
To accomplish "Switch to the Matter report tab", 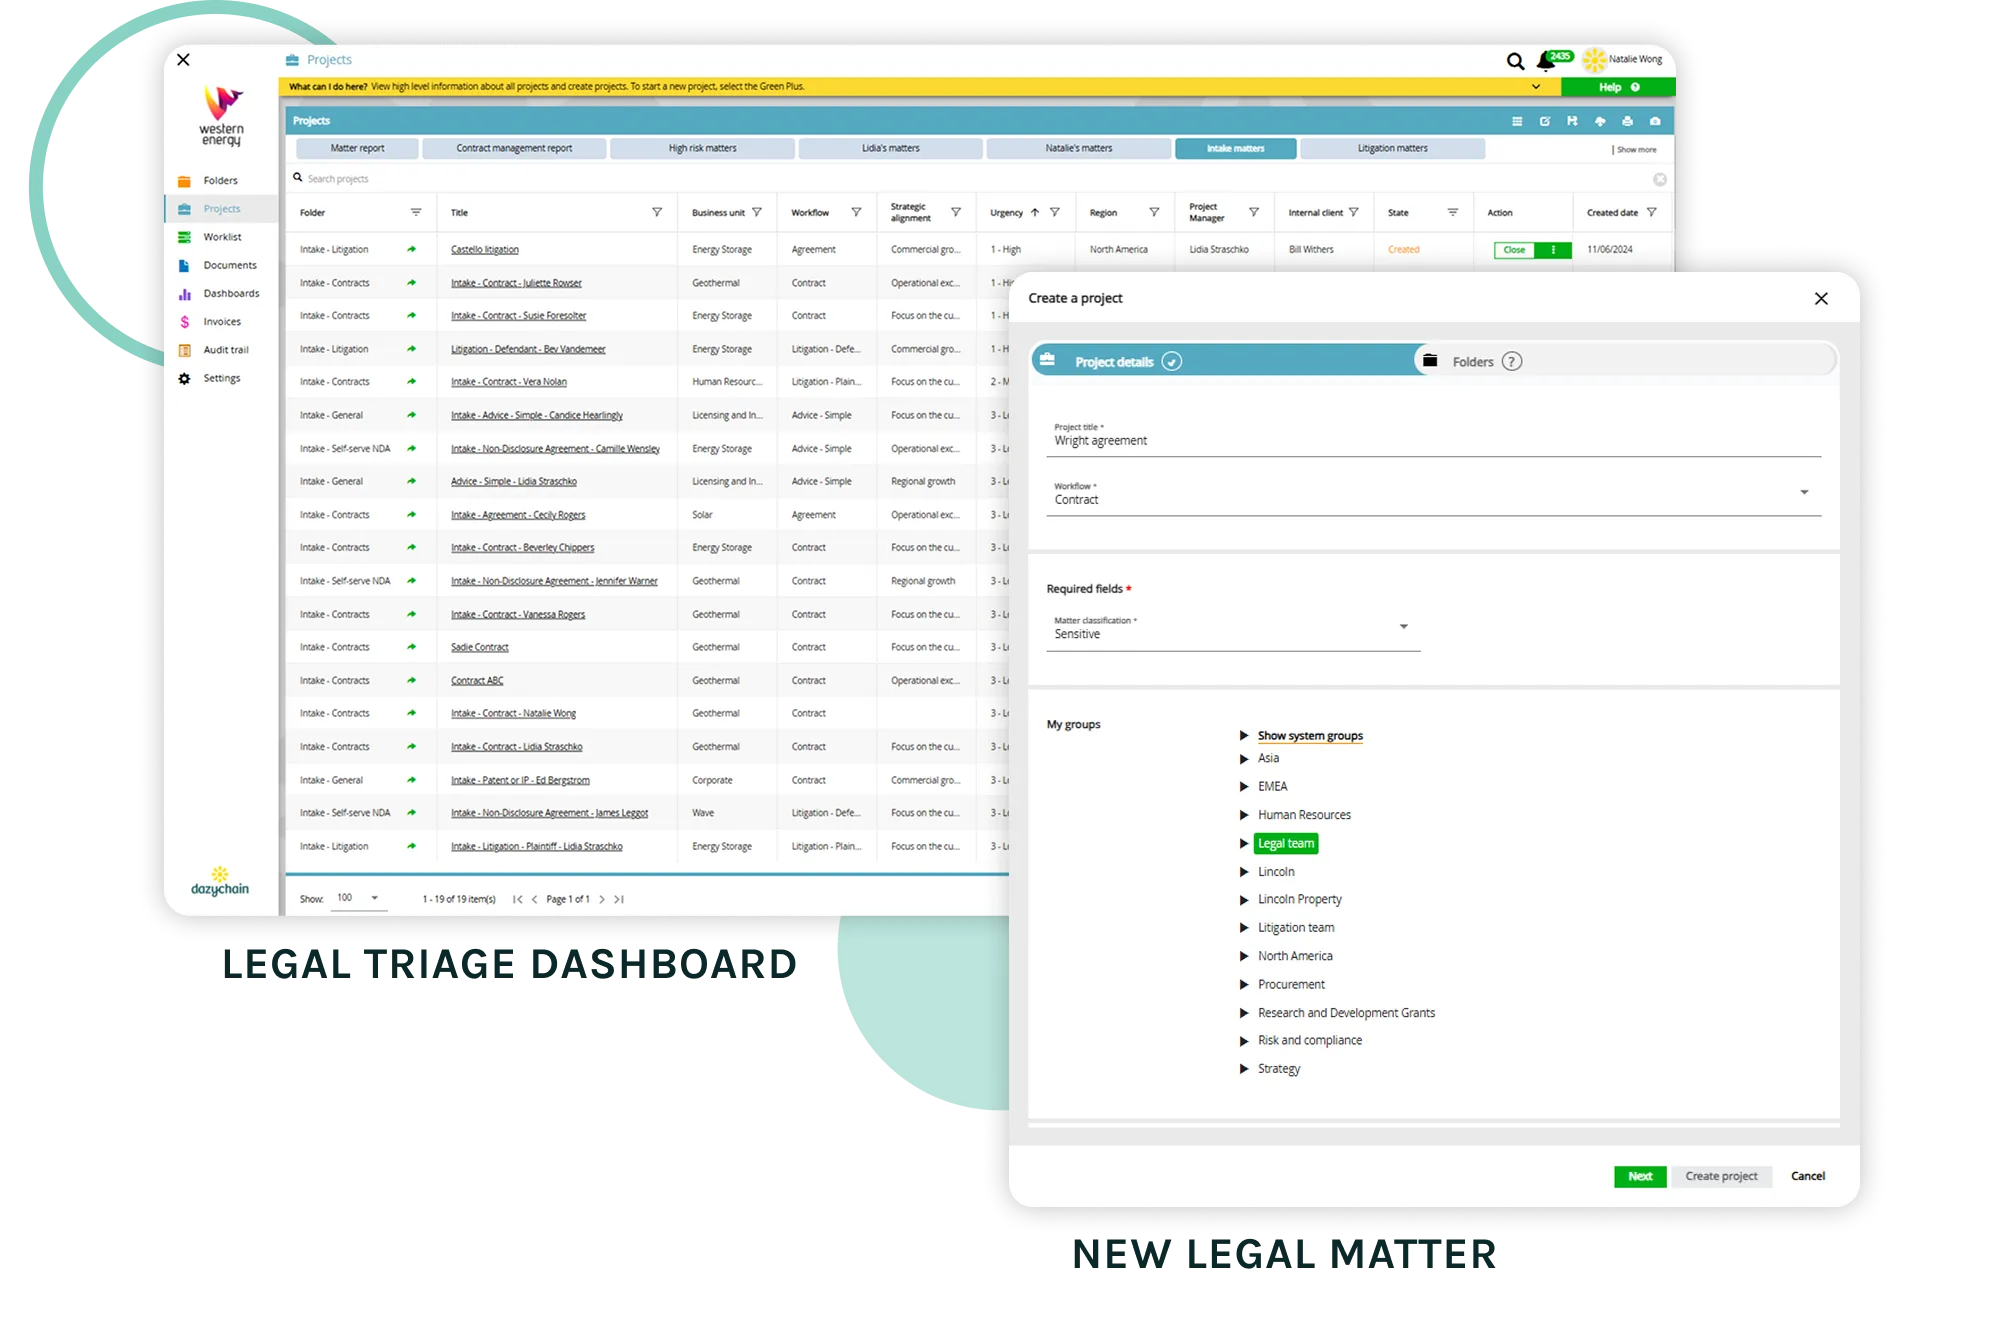I will pos(357,148).
